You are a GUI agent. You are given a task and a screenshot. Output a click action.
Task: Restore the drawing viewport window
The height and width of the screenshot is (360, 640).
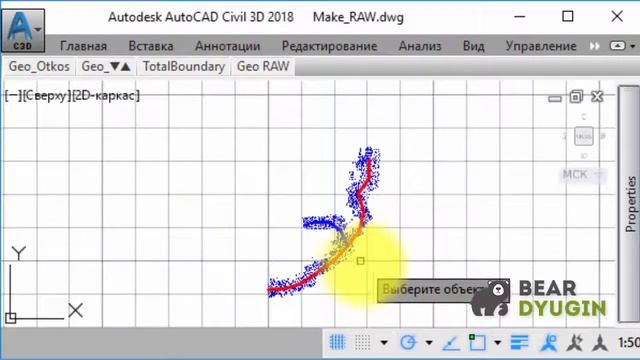(576, 97)
